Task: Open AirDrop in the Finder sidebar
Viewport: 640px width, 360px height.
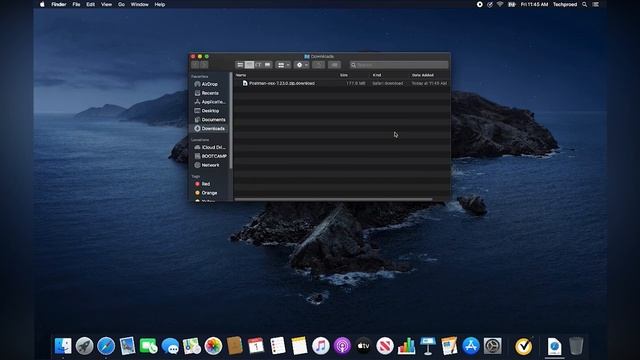Action: point(209,84)
